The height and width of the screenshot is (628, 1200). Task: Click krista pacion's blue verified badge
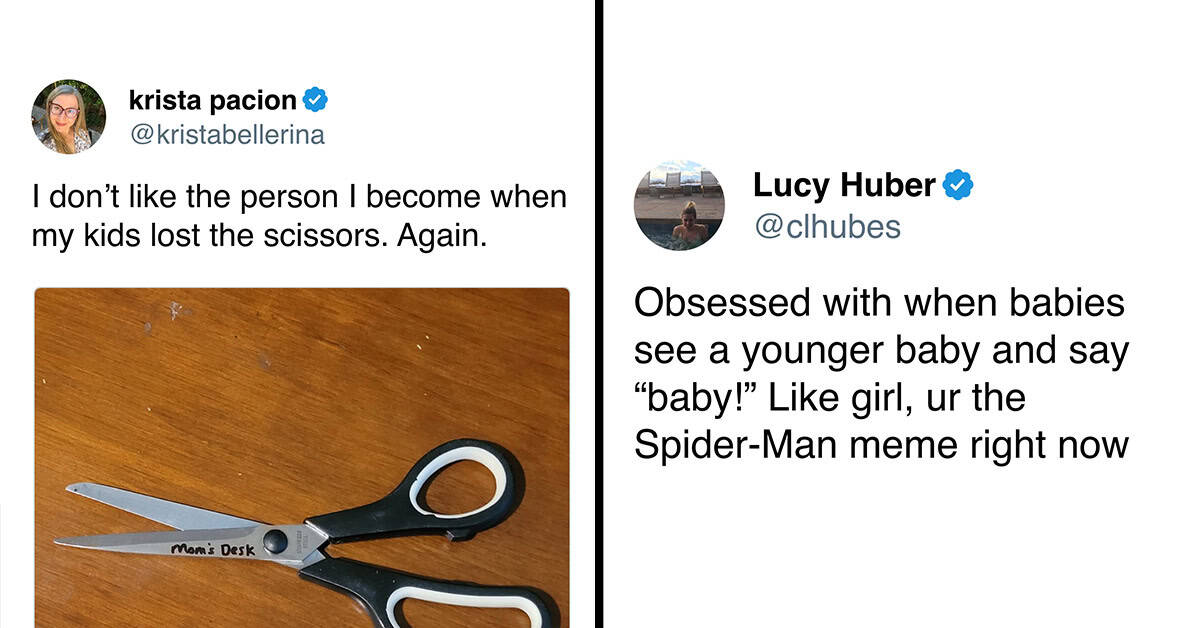click(x=316, y=101)
